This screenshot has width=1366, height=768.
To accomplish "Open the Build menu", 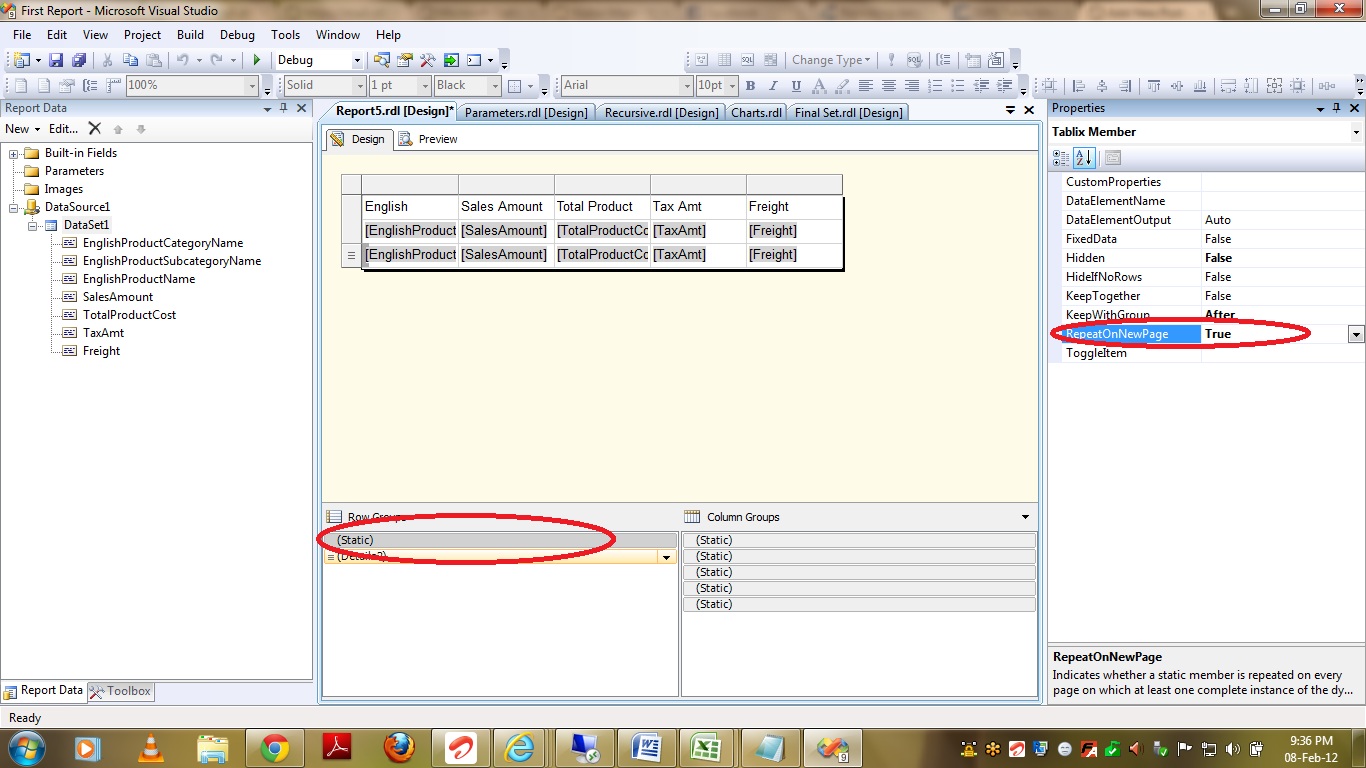I will (x=190, y=34).
